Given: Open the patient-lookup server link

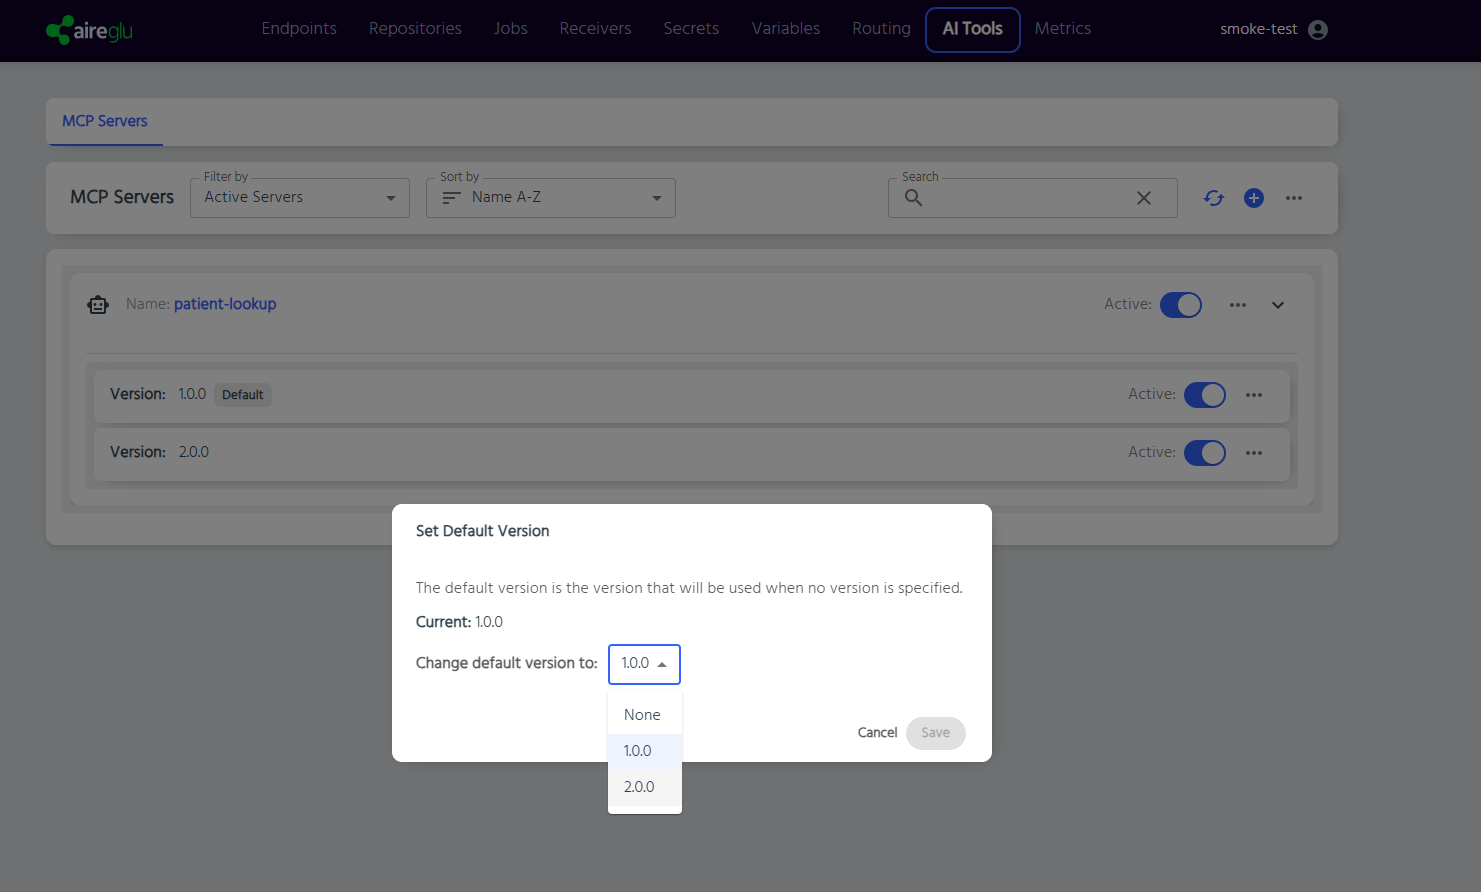Looking at the screenshot, I should (x=225, y=304).
